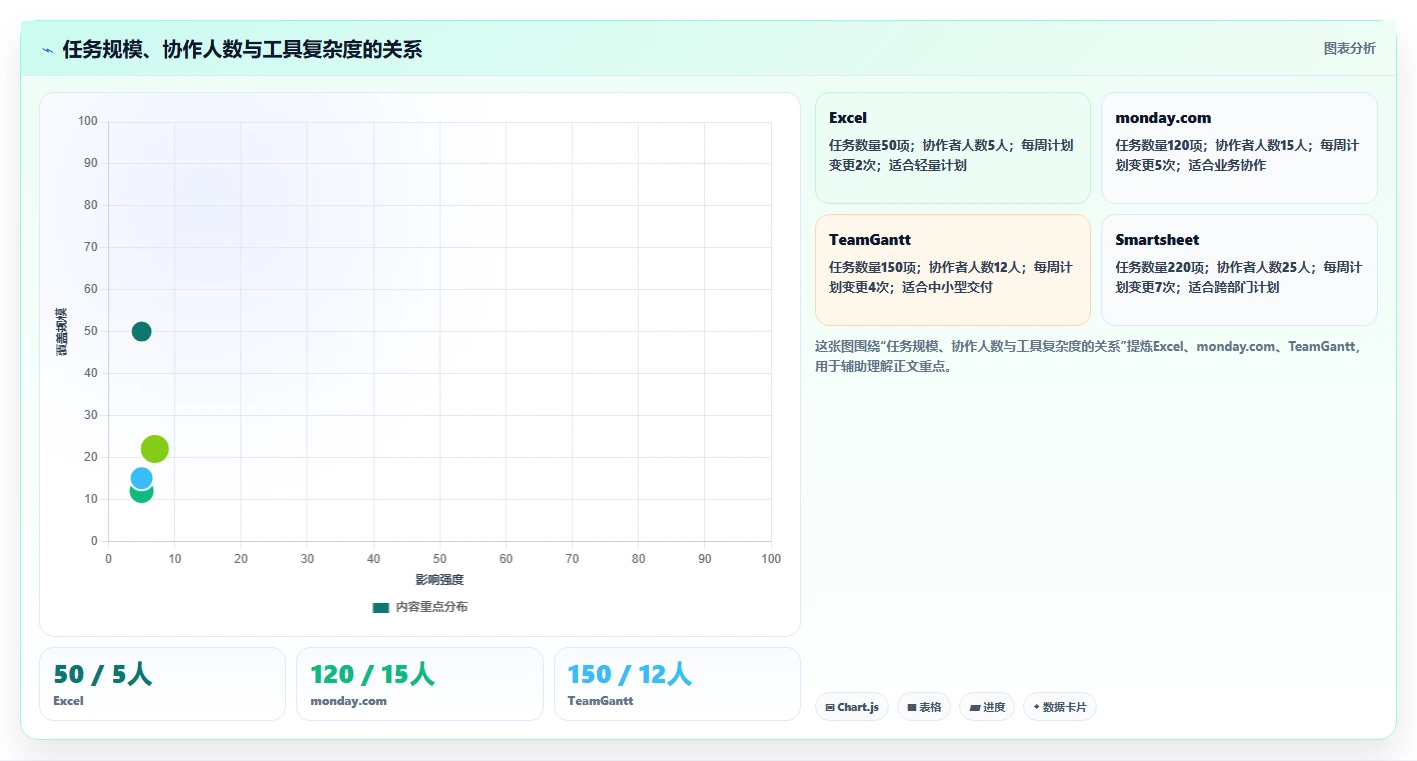Open the Excel info card

[952, 148]
